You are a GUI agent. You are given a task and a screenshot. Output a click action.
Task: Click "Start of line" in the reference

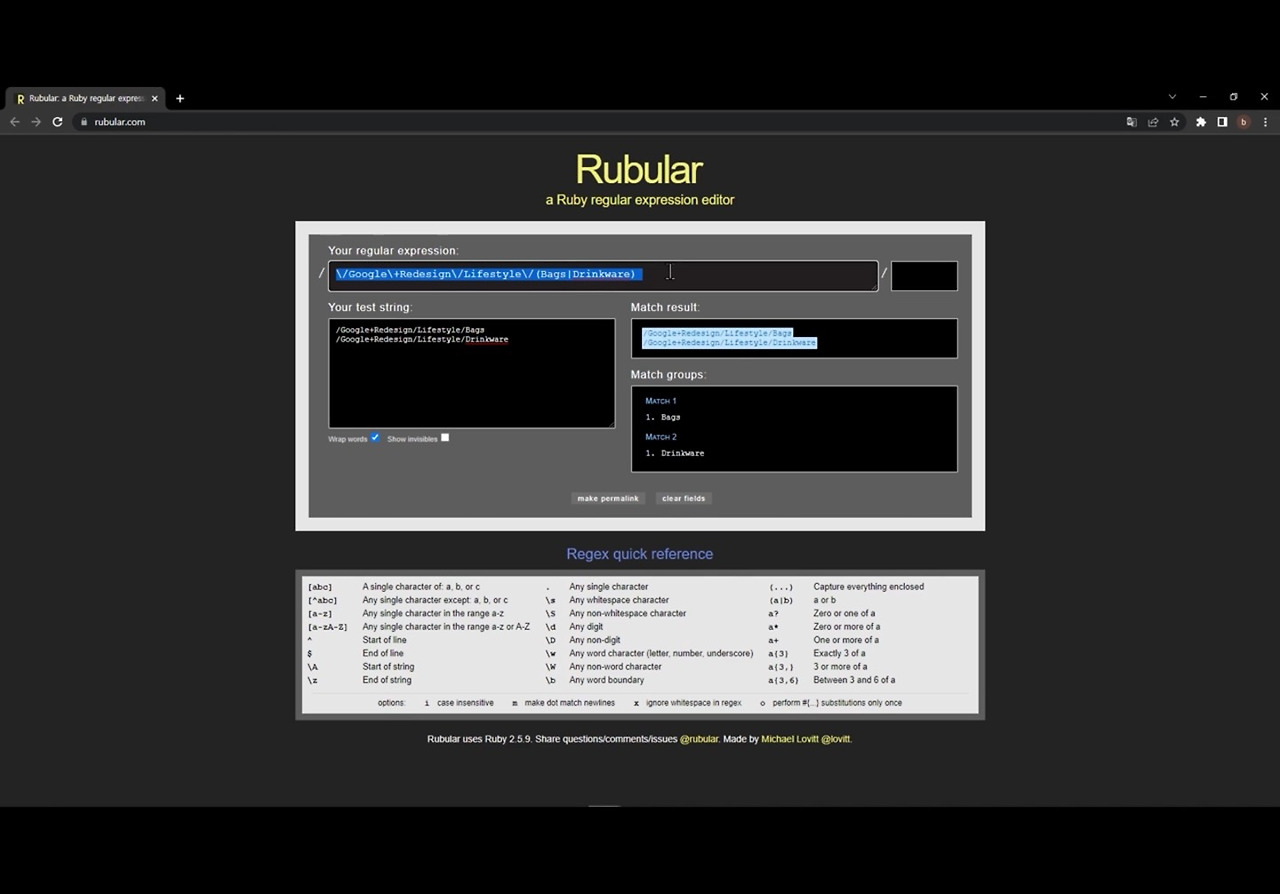click(384, 640)
